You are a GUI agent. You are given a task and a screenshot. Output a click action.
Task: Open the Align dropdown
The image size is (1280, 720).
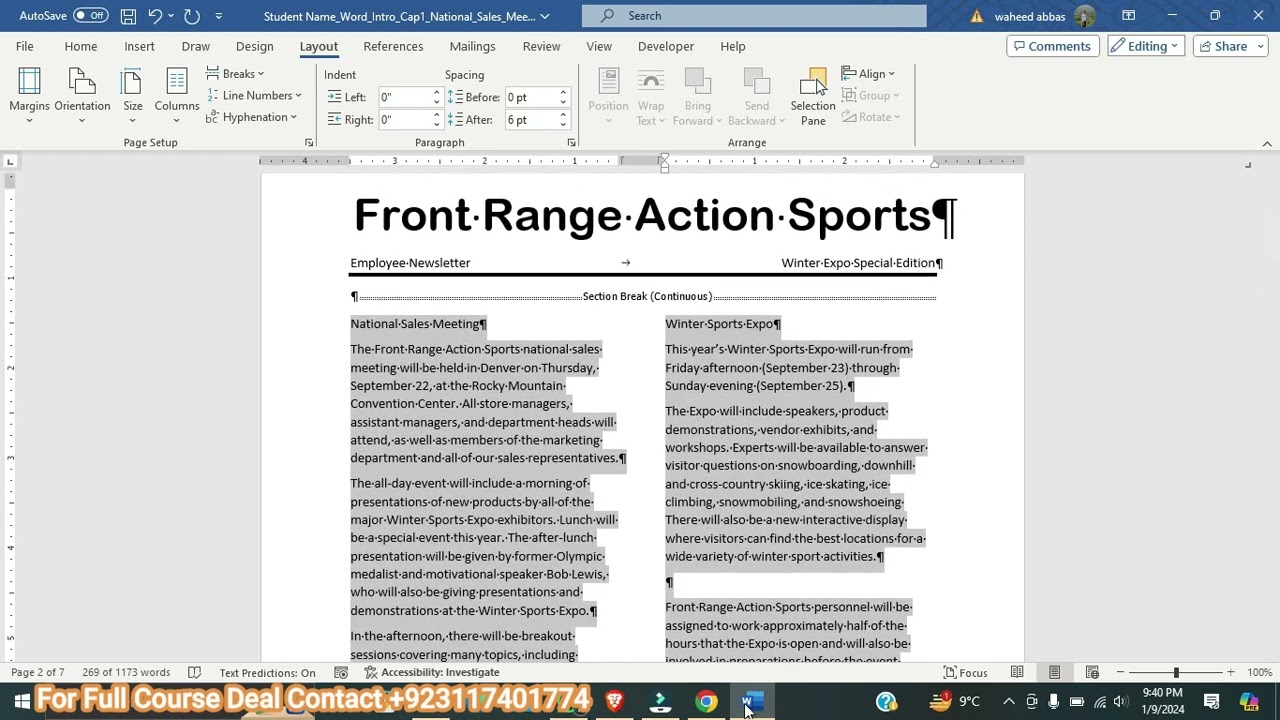[x=868, y=74]
